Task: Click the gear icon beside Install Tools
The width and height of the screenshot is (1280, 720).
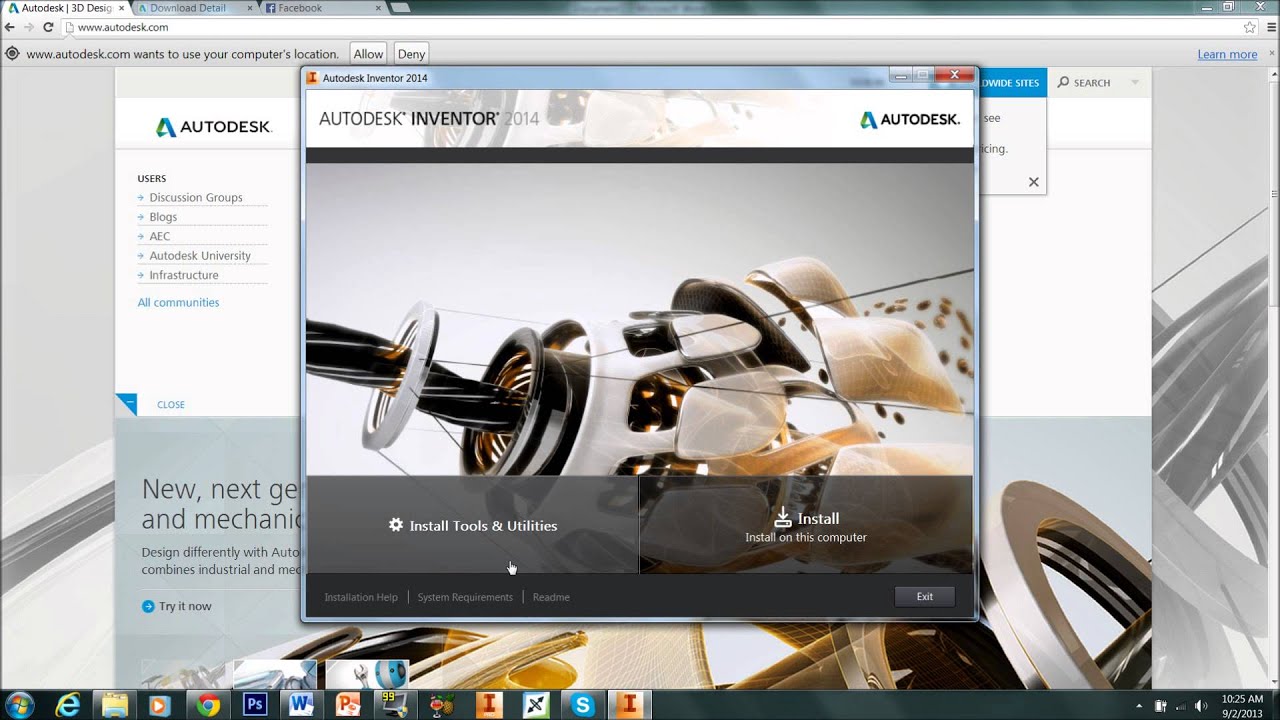Action: [396, 525]
